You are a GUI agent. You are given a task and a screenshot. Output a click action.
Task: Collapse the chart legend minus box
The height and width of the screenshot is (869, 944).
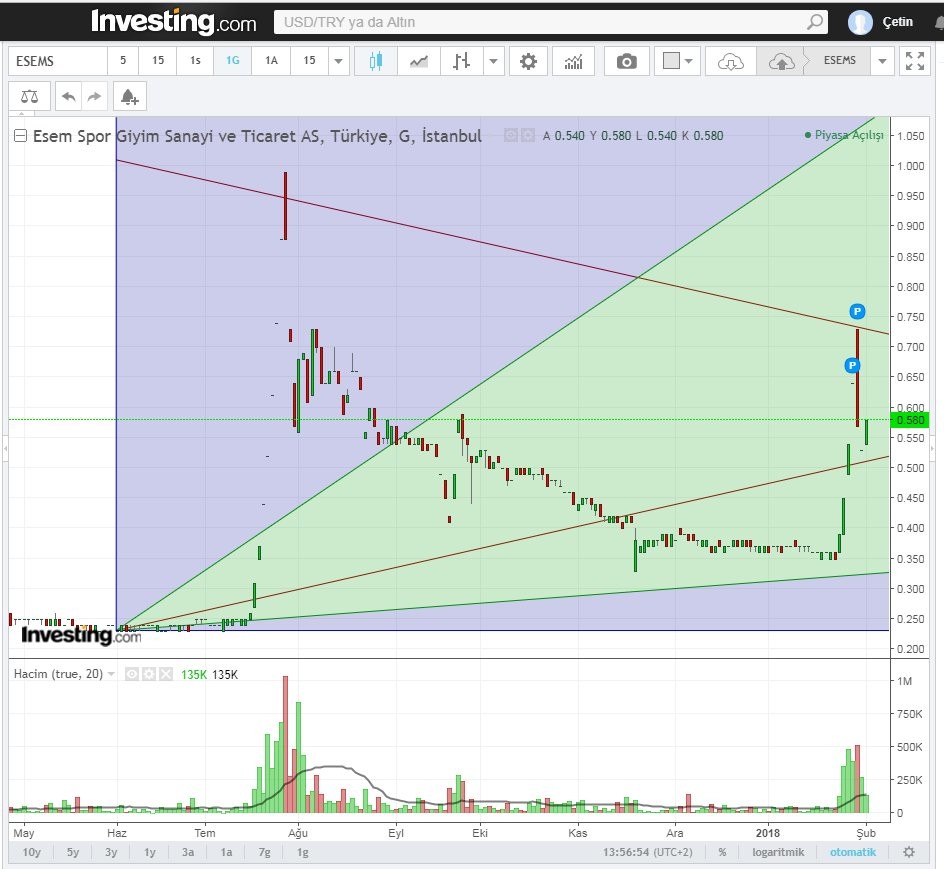[x=20, y=135]
